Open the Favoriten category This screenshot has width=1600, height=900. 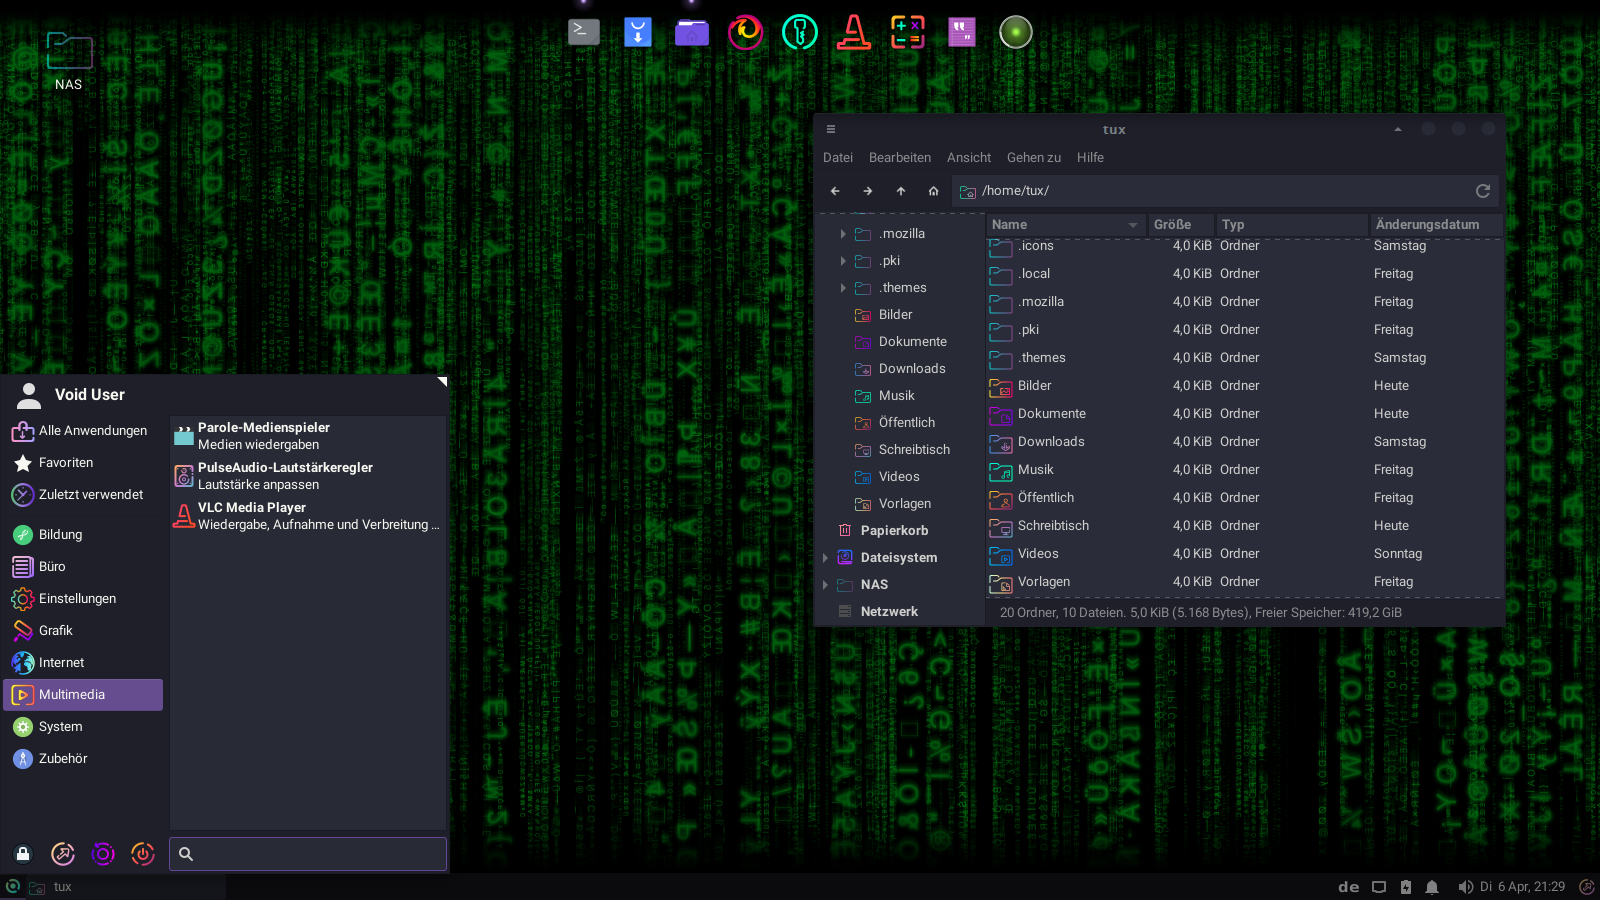(x=83, y=463)
